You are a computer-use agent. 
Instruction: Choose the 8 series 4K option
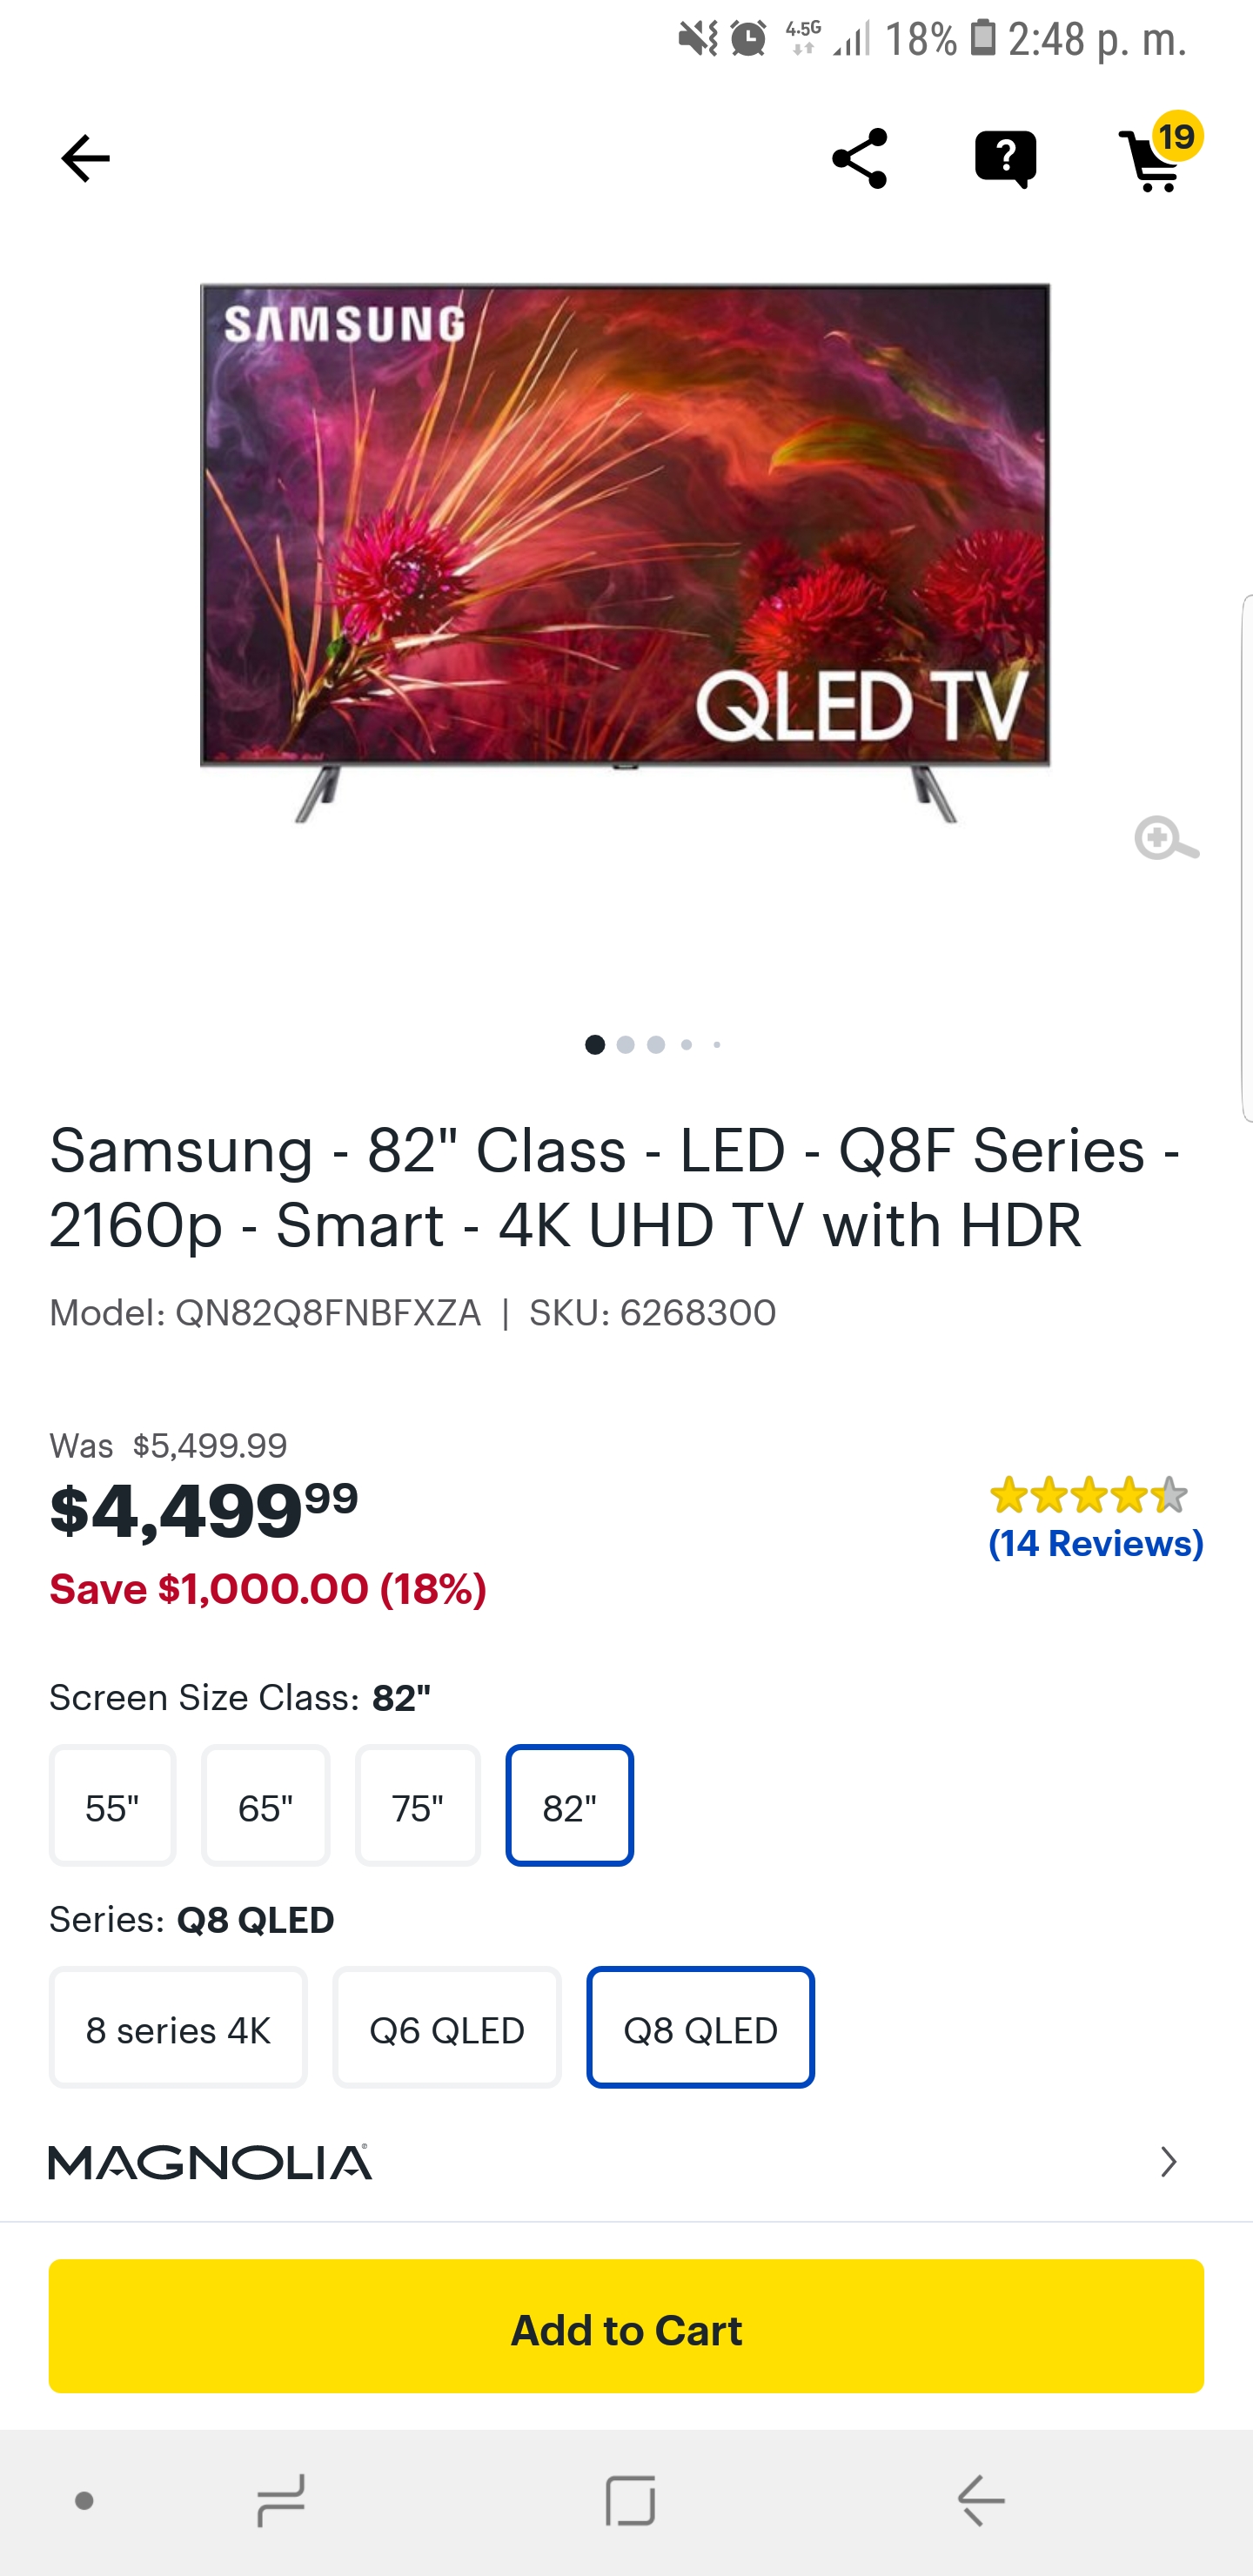pyautogui.click(x=178, y=2028)
